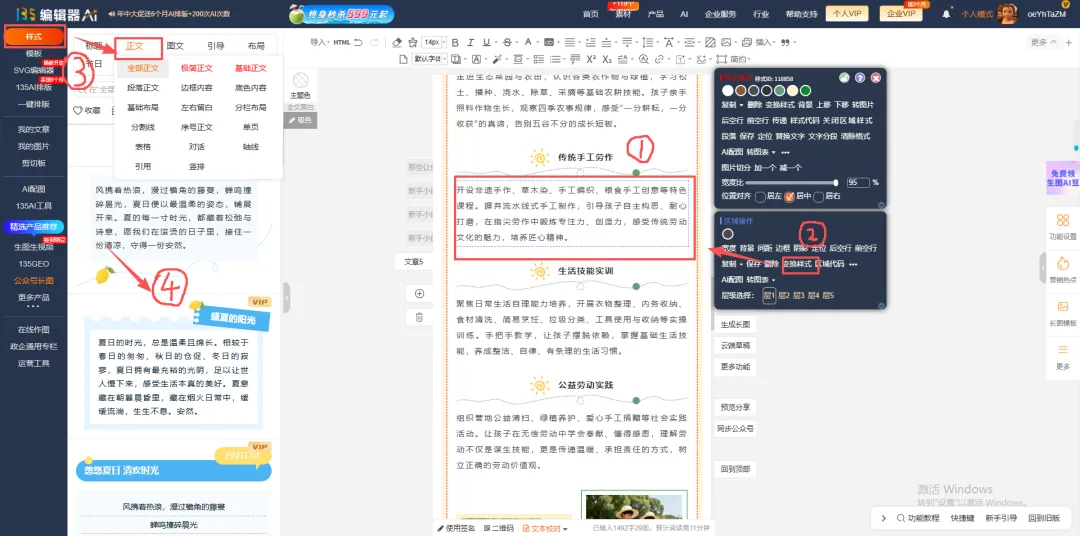The image size is (1080, 536).
Task: Click the 个人VIP button in header
Action: (847, 14)
